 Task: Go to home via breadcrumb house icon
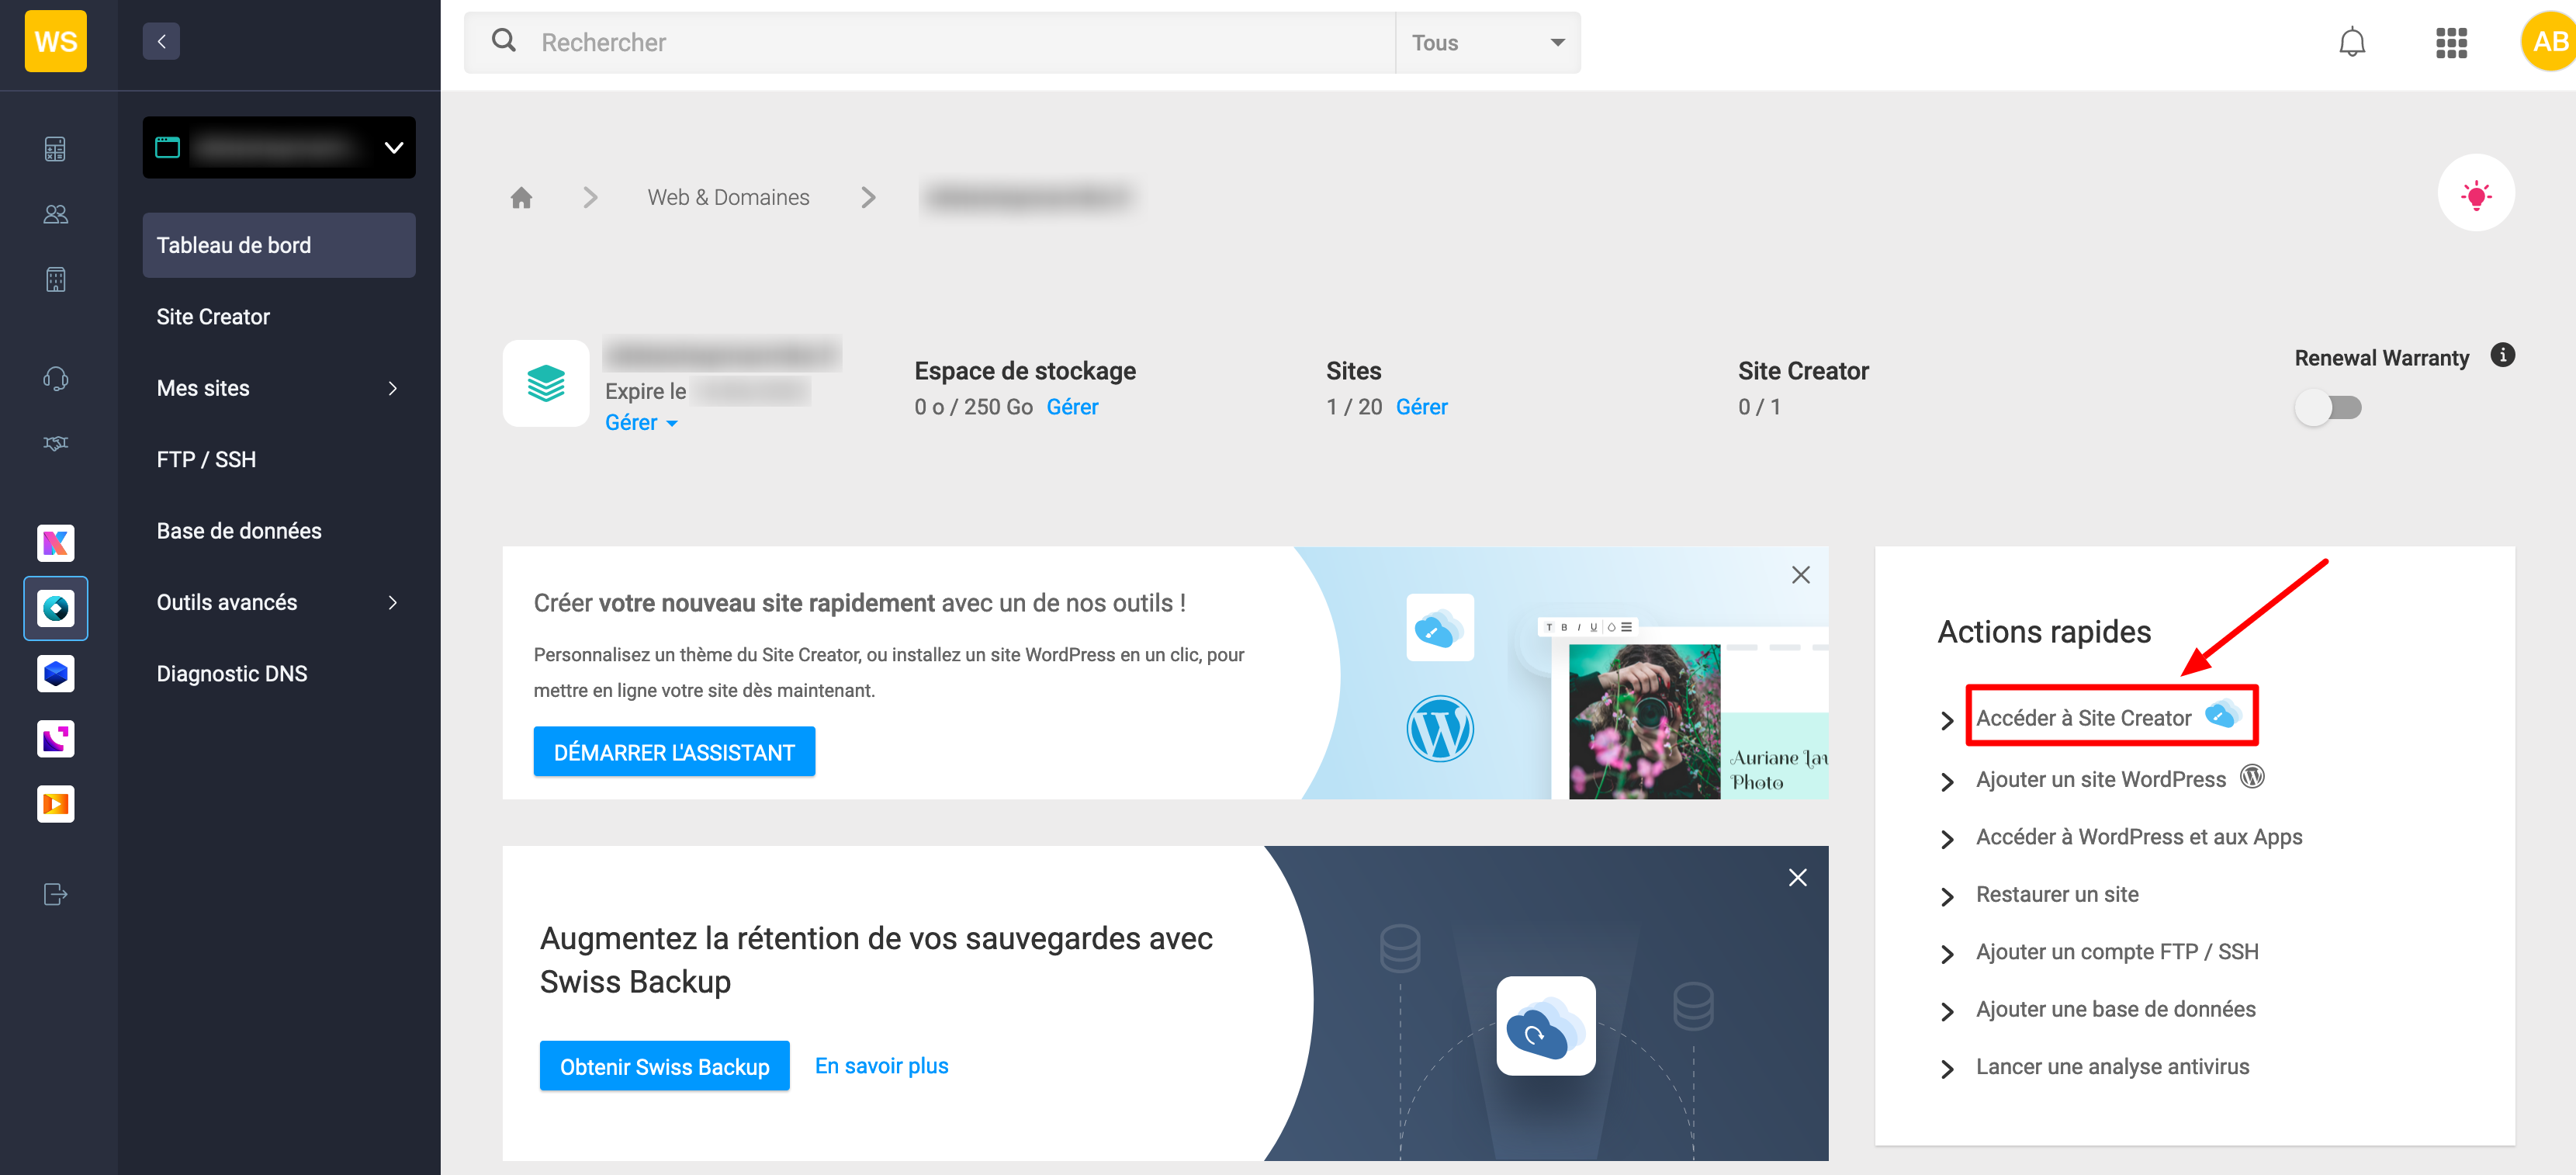tap(522, 198)
